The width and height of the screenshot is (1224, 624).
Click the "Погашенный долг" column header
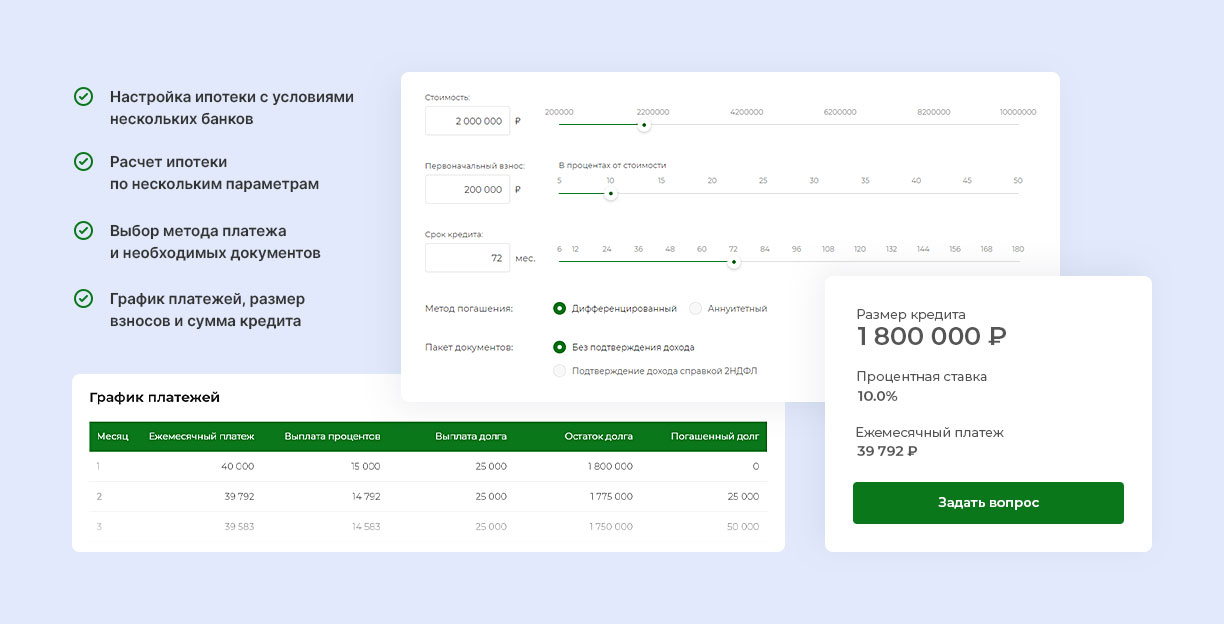point(714,436)
